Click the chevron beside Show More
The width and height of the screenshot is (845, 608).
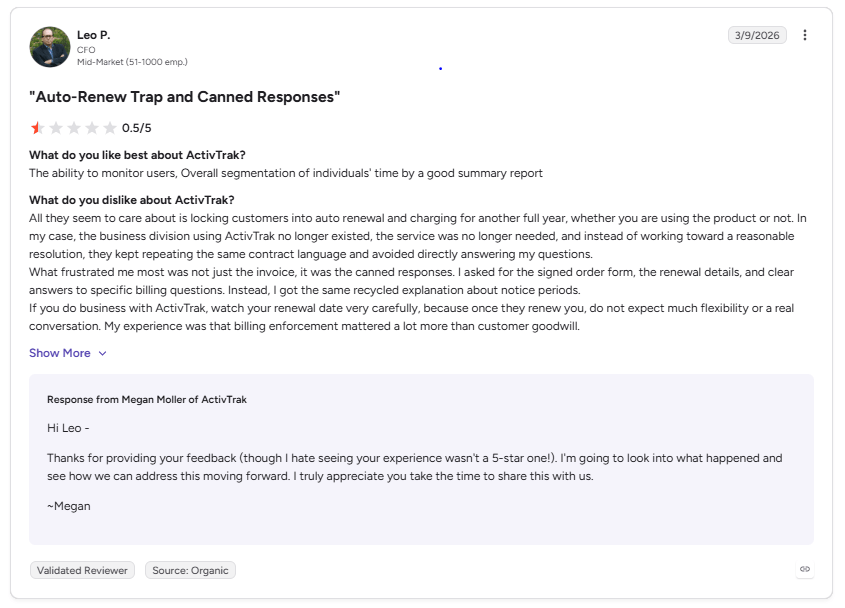(x=102, y=354)
